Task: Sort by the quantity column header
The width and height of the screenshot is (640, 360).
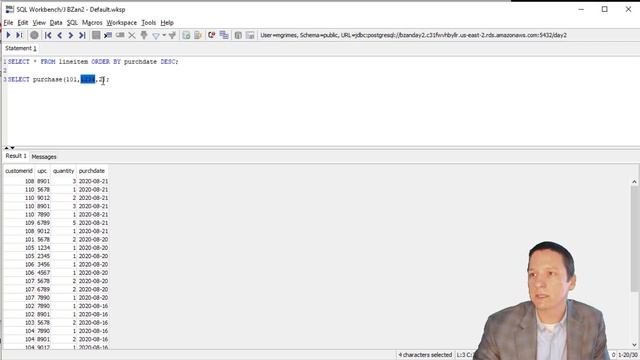Action: click(x=64, y=171)
